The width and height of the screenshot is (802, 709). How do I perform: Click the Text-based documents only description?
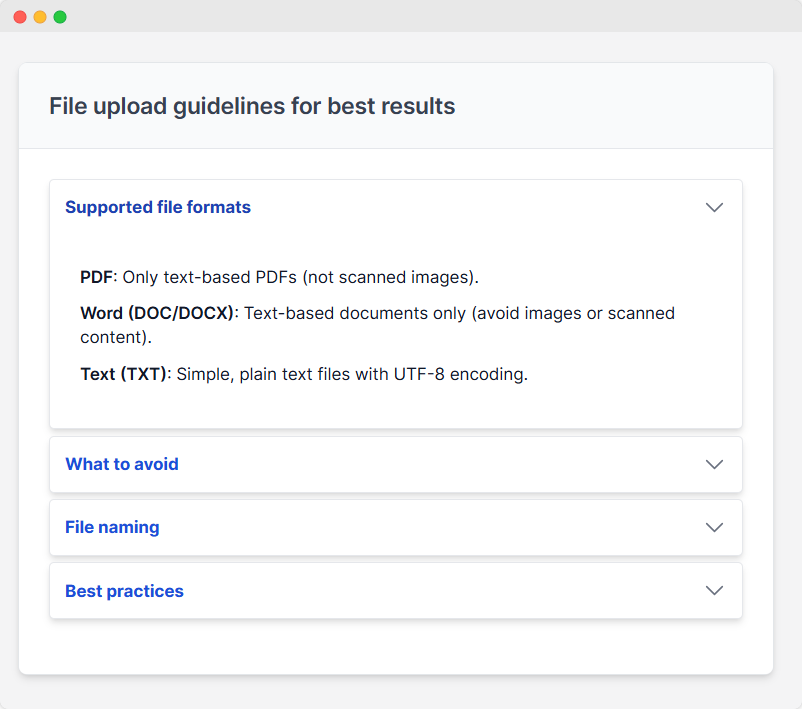458,313
